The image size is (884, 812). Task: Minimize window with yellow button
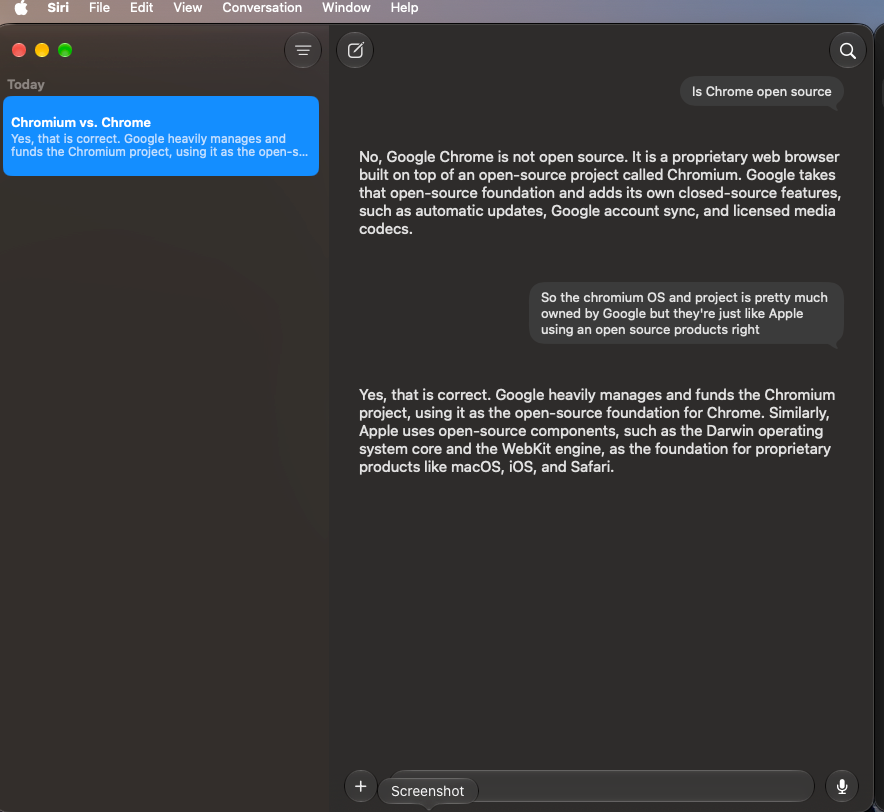[42, 50]
